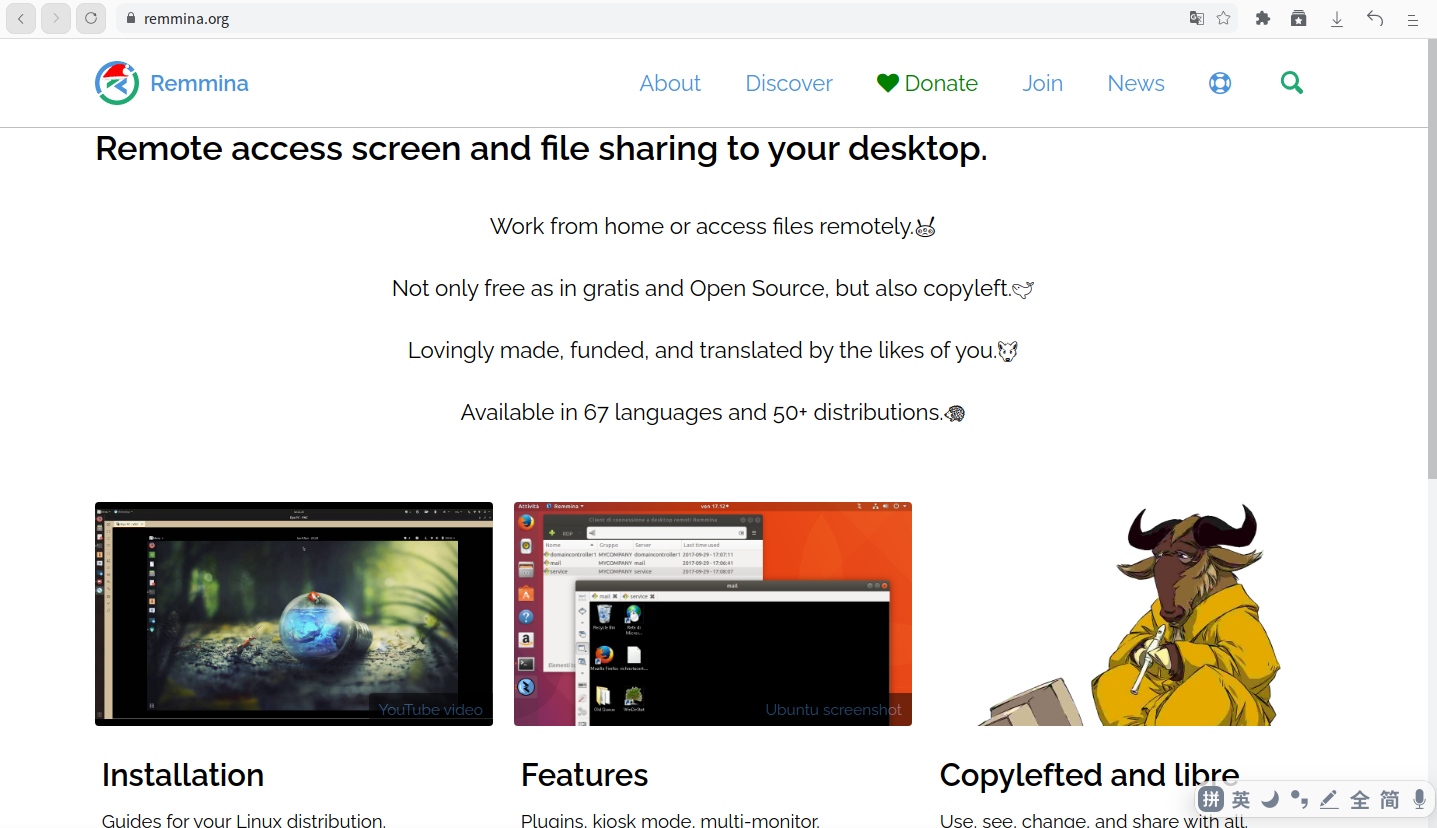Open the site search magnifier icon
This screenshot has height=828, width=1437.
point(1291,83)
